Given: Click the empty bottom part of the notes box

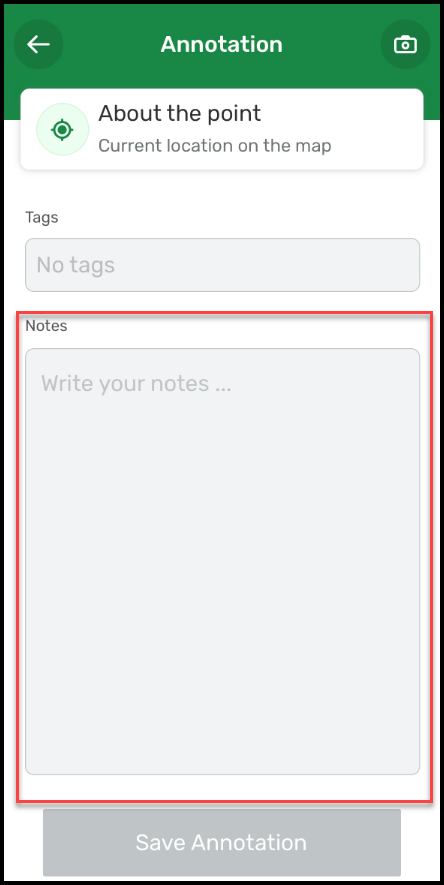Looking at the screenshot, I should click(x=222, y=706).
